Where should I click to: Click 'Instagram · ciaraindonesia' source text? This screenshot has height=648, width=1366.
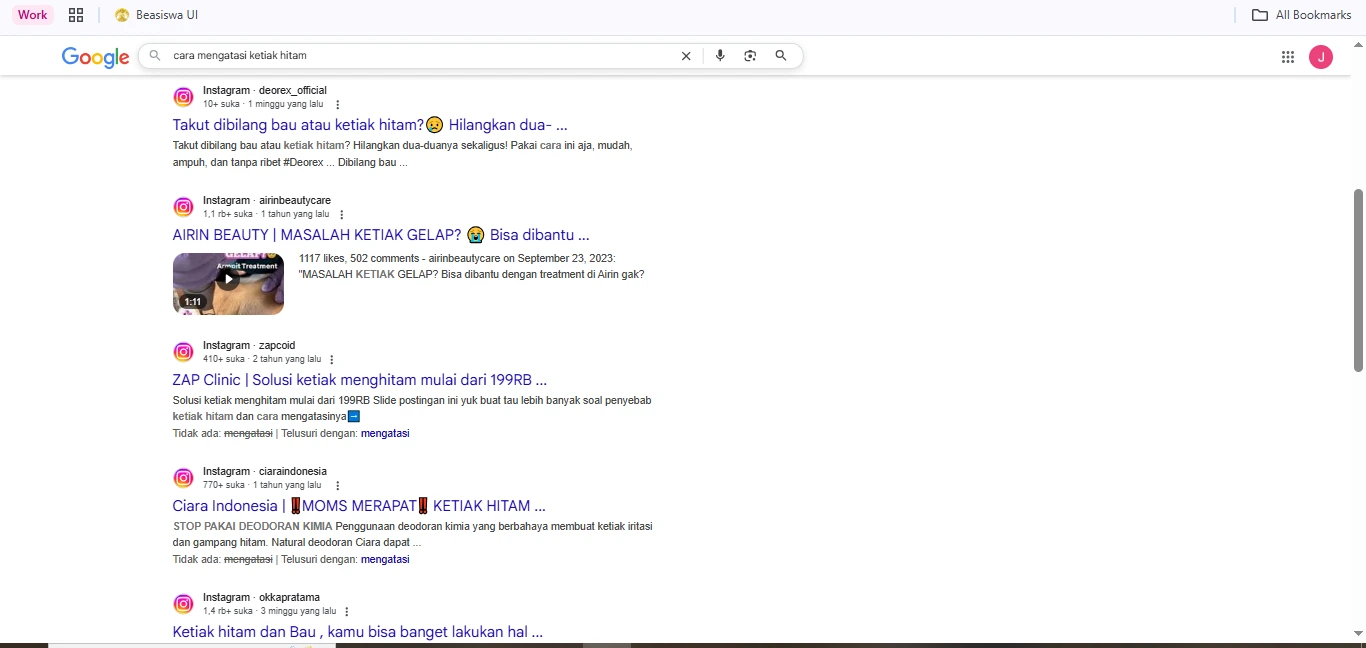[x=265, y=471]
